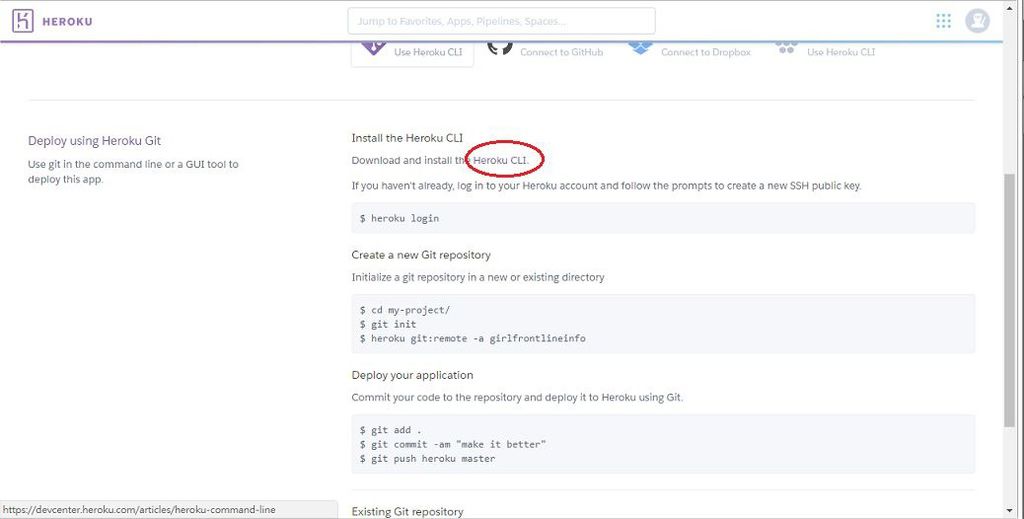This screenshot has height=519, width=1024.
Task: Click the 'Create a new Git repository' heading
Action: coord(421,255)
